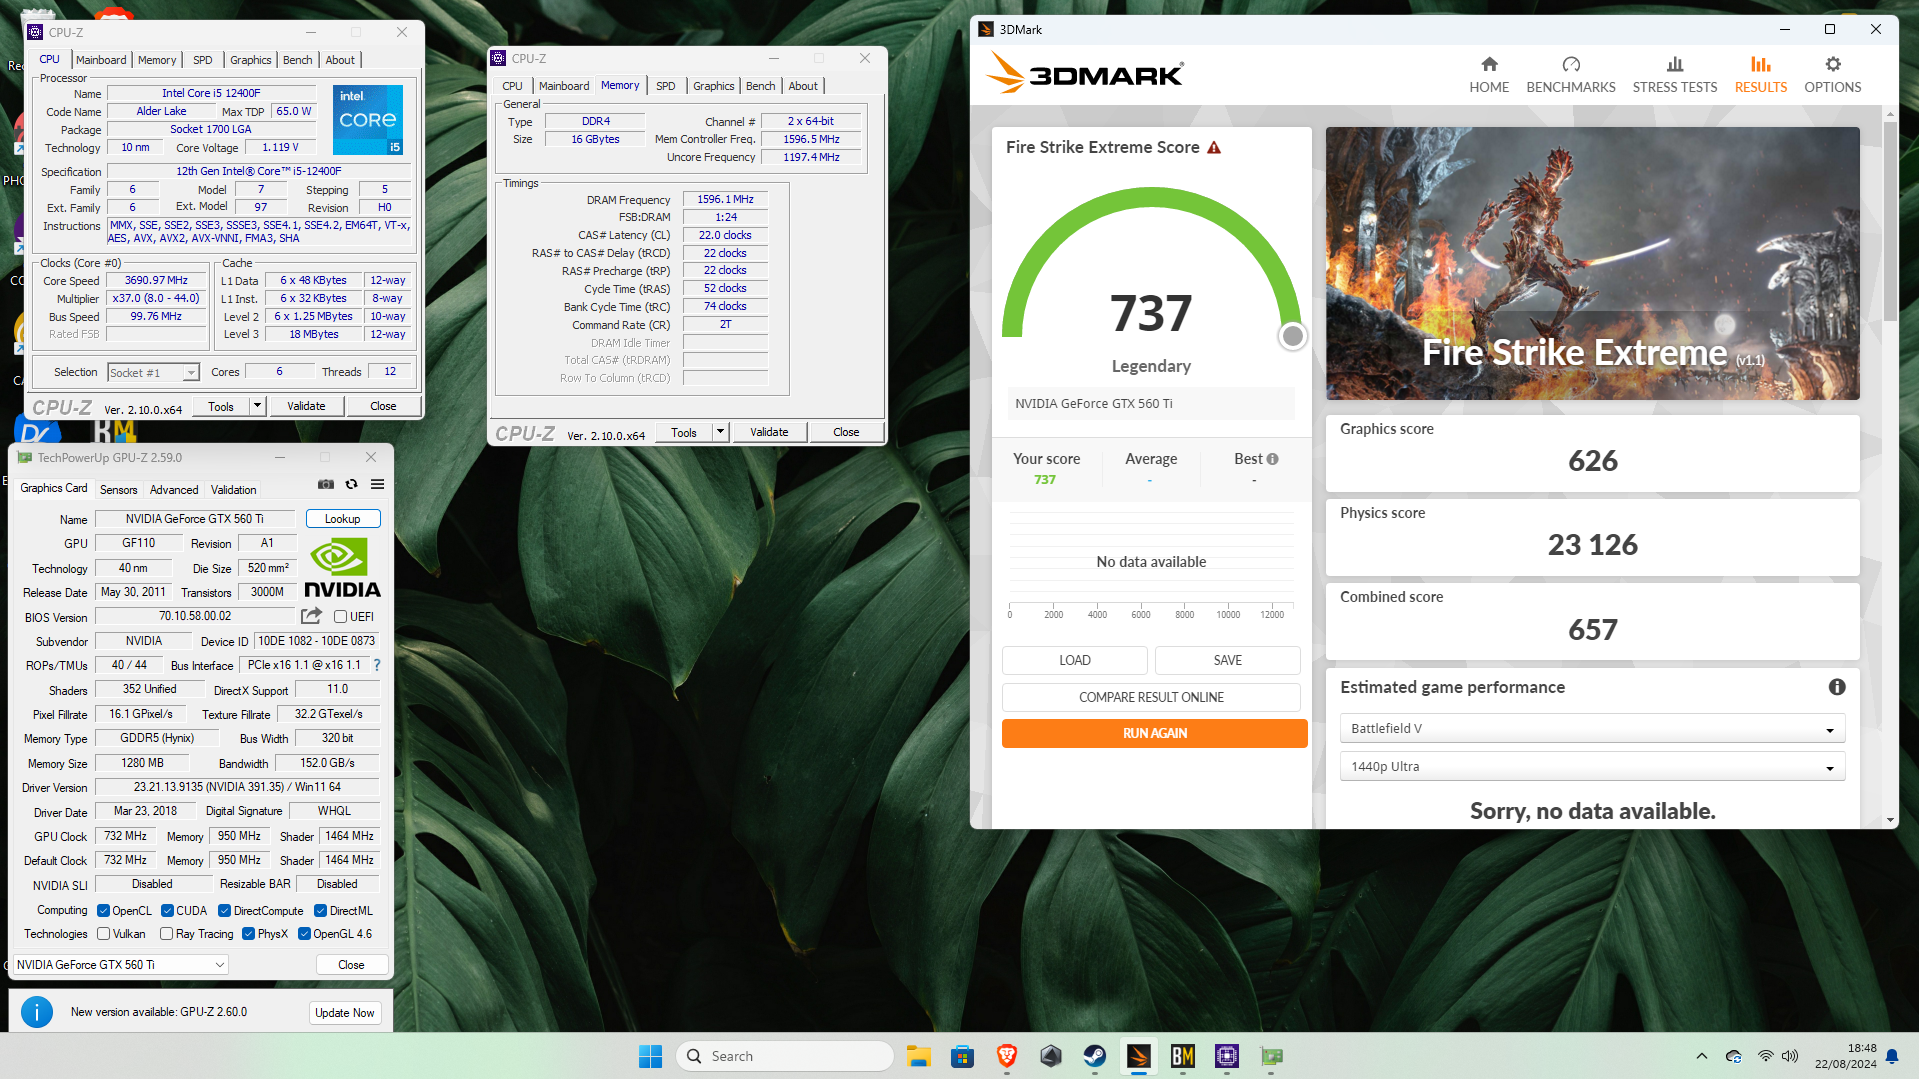
Task: Switch to Mainboard tab in CPU window
Action: [x=101, y=60]
